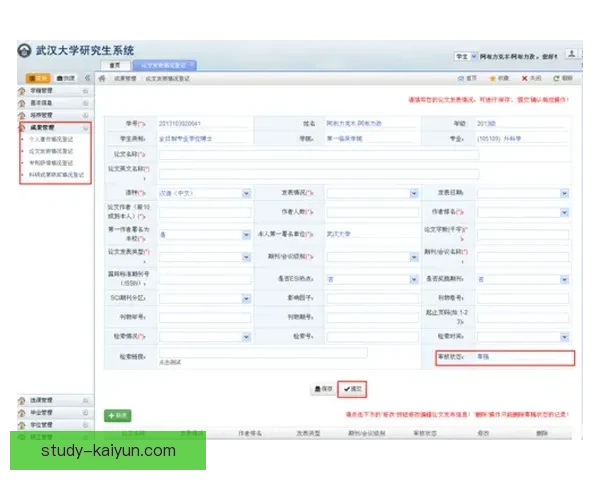This screenshot has width=600, height=480.
Task: Expand the 培养管理 section arrow
Action: [85, 116]
